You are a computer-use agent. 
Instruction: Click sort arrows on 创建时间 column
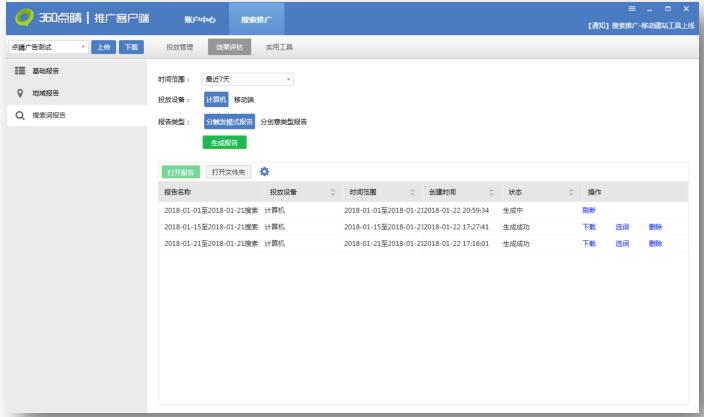[491, 191]
